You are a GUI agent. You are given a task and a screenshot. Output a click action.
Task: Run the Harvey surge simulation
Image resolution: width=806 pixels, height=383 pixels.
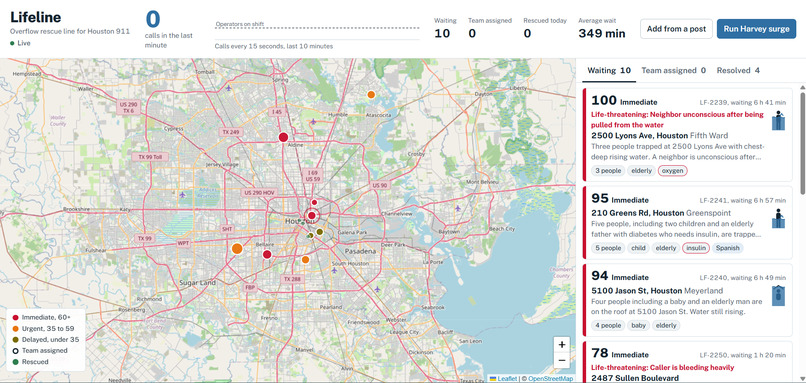pos(756,29)
